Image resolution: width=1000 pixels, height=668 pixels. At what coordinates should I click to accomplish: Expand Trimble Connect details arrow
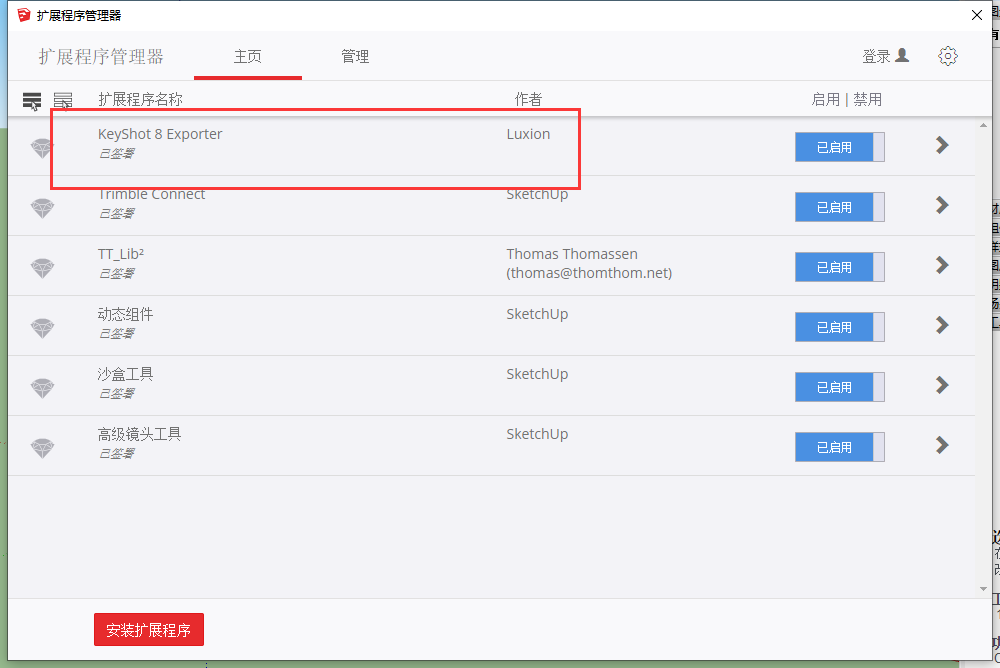(x=942, y=205)
